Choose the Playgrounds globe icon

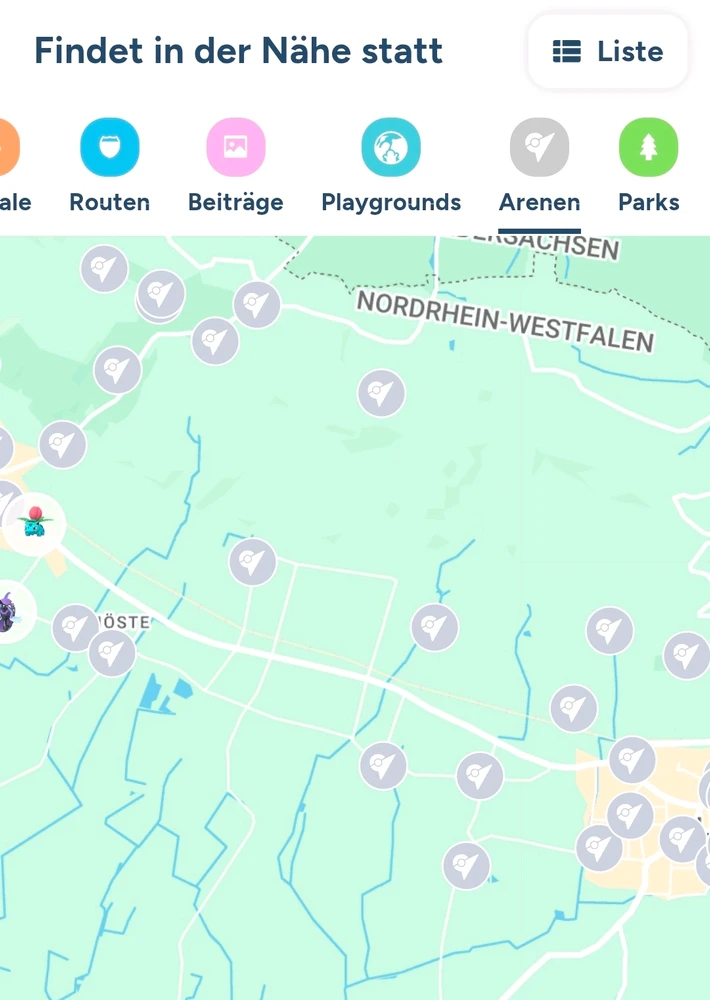[391, 147]
